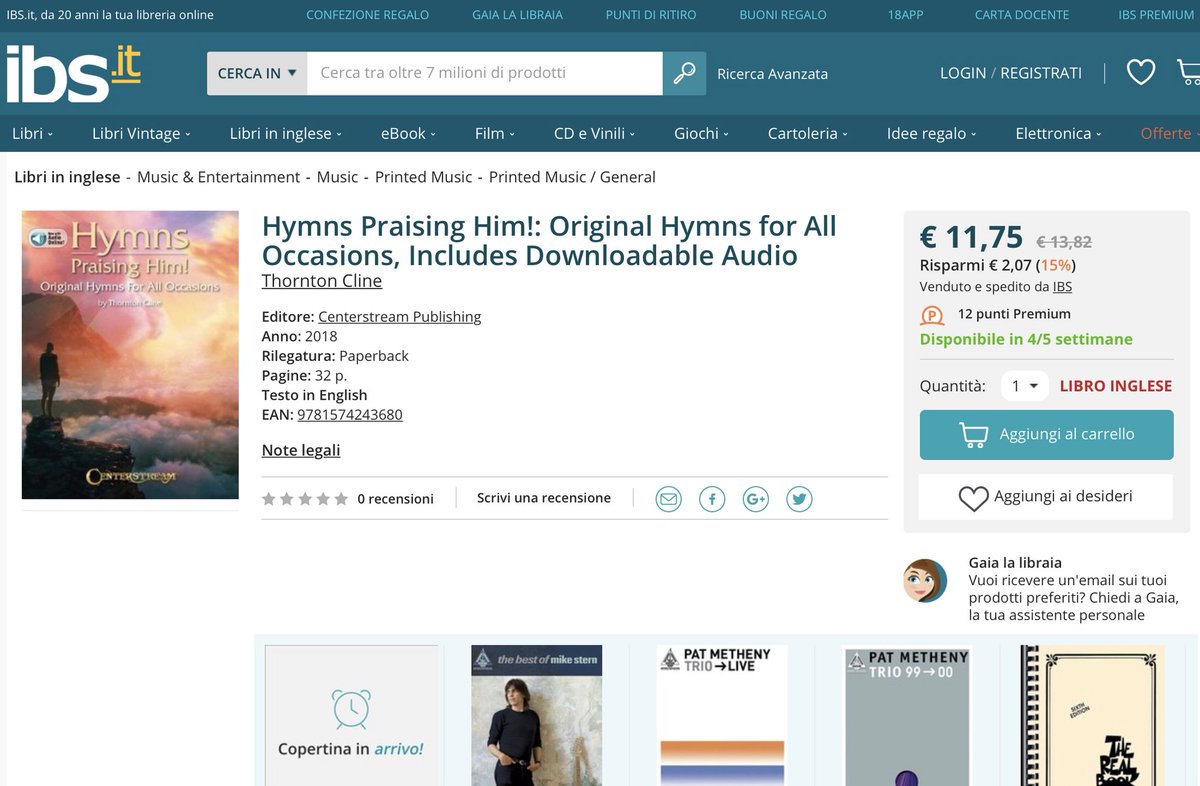Viewport: 1200px width, 786px height.
Task: Open Centerstream Publishing publisher link
Action: pos(399,317)
